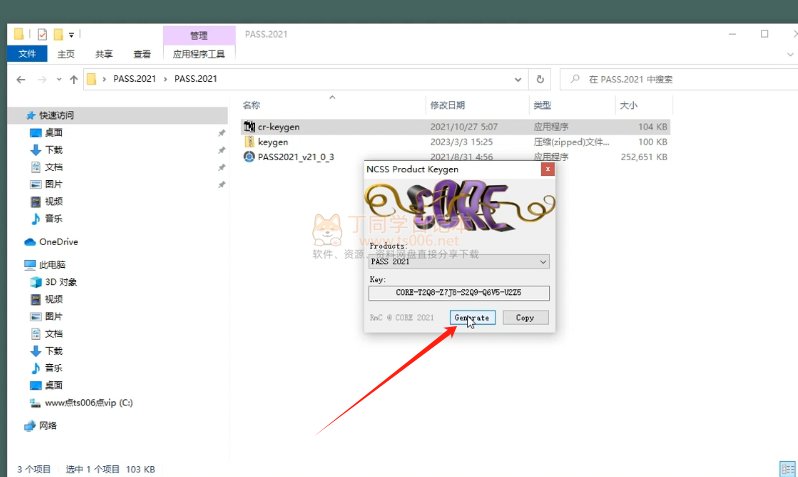Expand the ribbon with the chevron
The image size is (798, 477).
pos(790,54)
